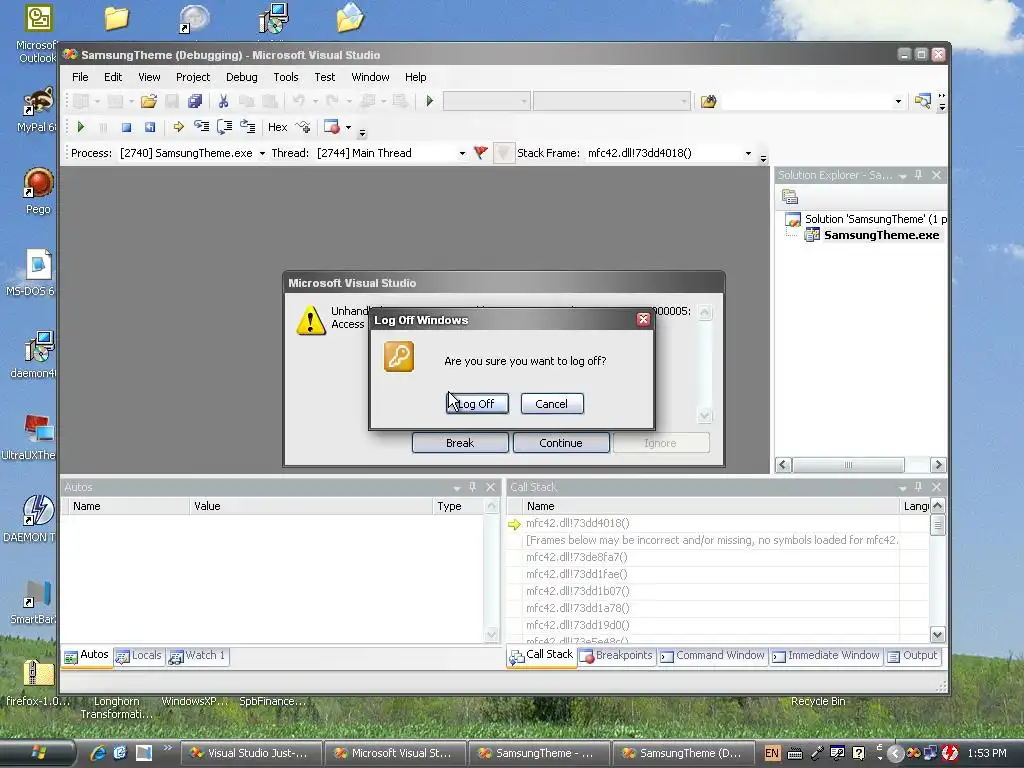Switch to the Breakpoints tab
The height and width of the screenshot is (768, 1024).
point(616,656)
